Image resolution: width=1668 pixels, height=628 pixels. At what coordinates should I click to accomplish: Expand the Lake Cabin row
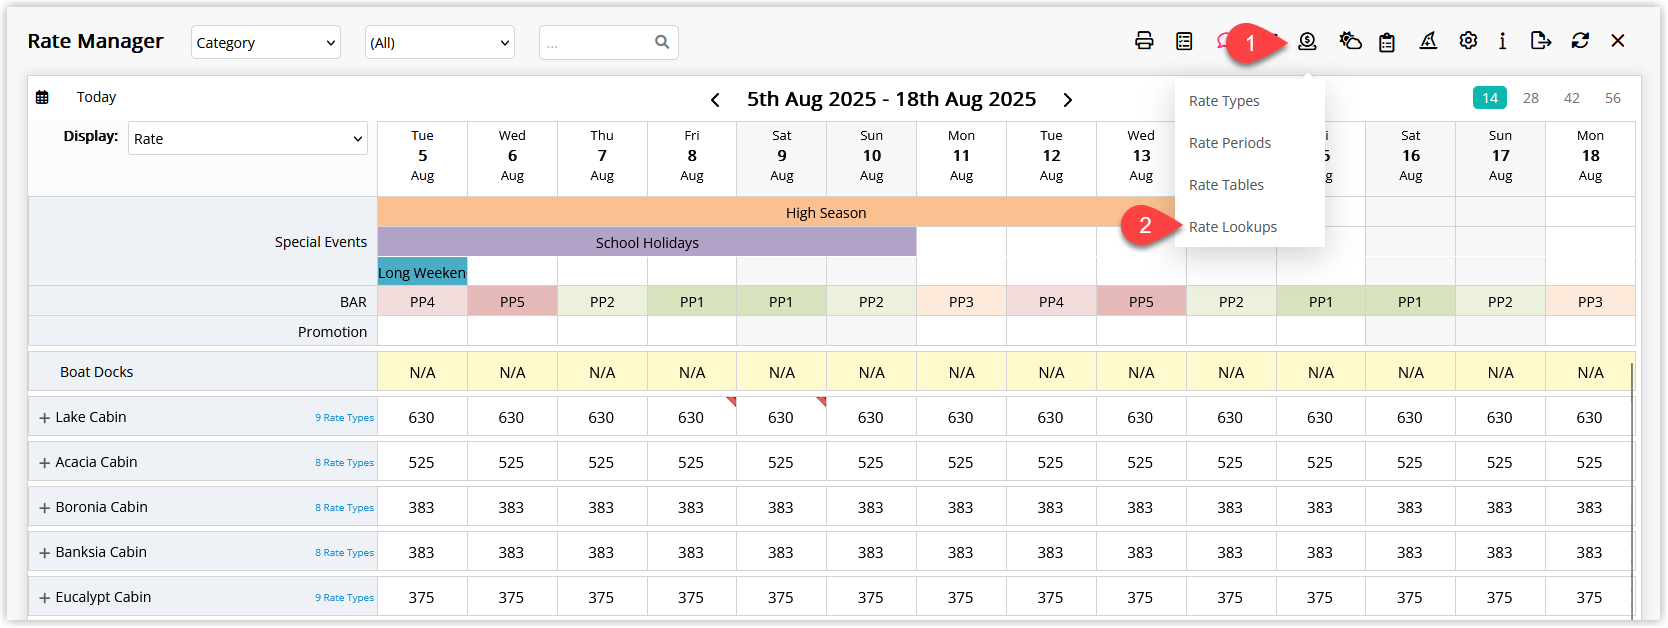pos(44,418)
